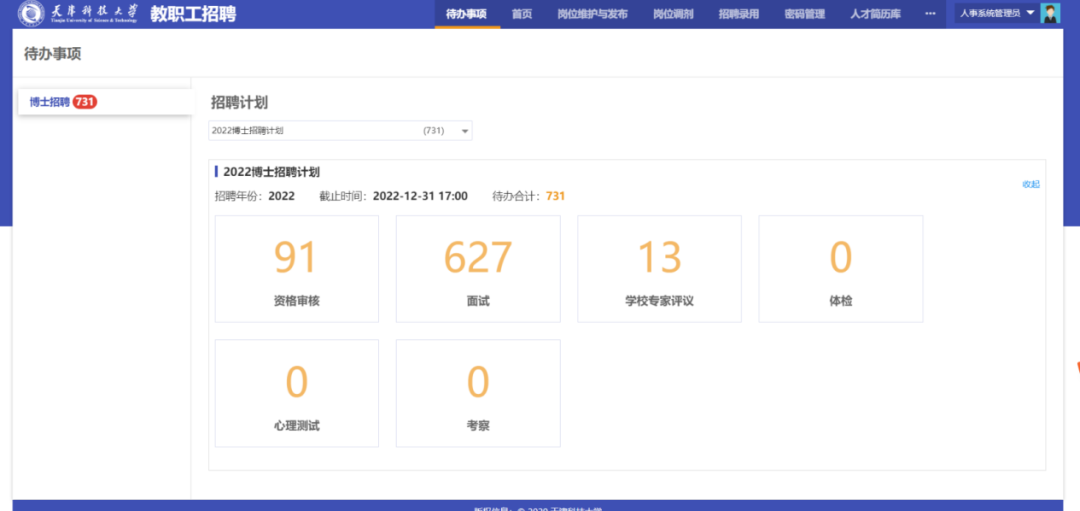
Task: Open the 面试 card showing 627
Action: 478,269
